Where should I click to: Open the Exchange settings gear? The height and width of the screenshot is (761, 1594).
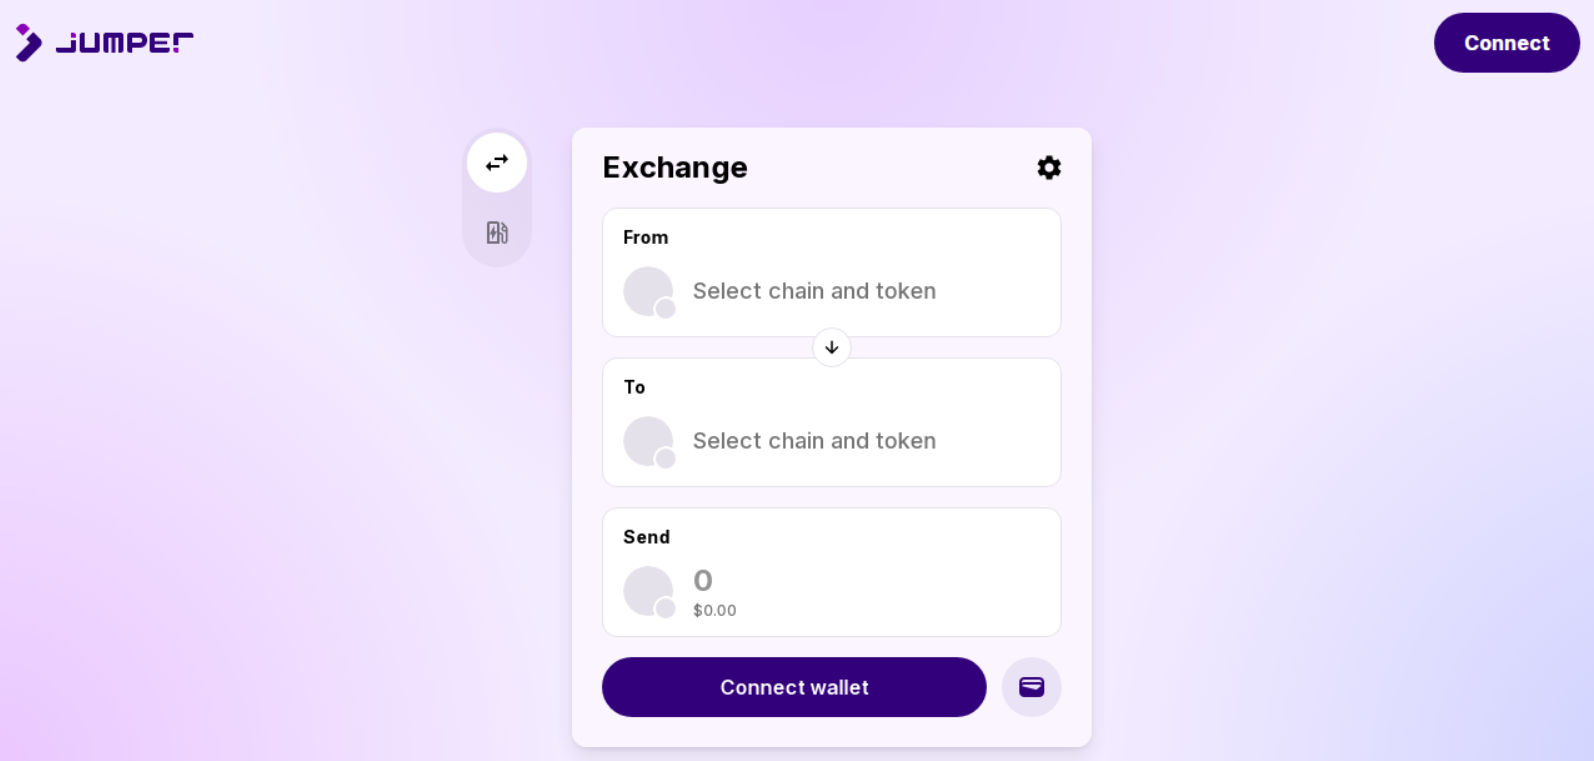pyautogui.click(x=1048, y=167)
